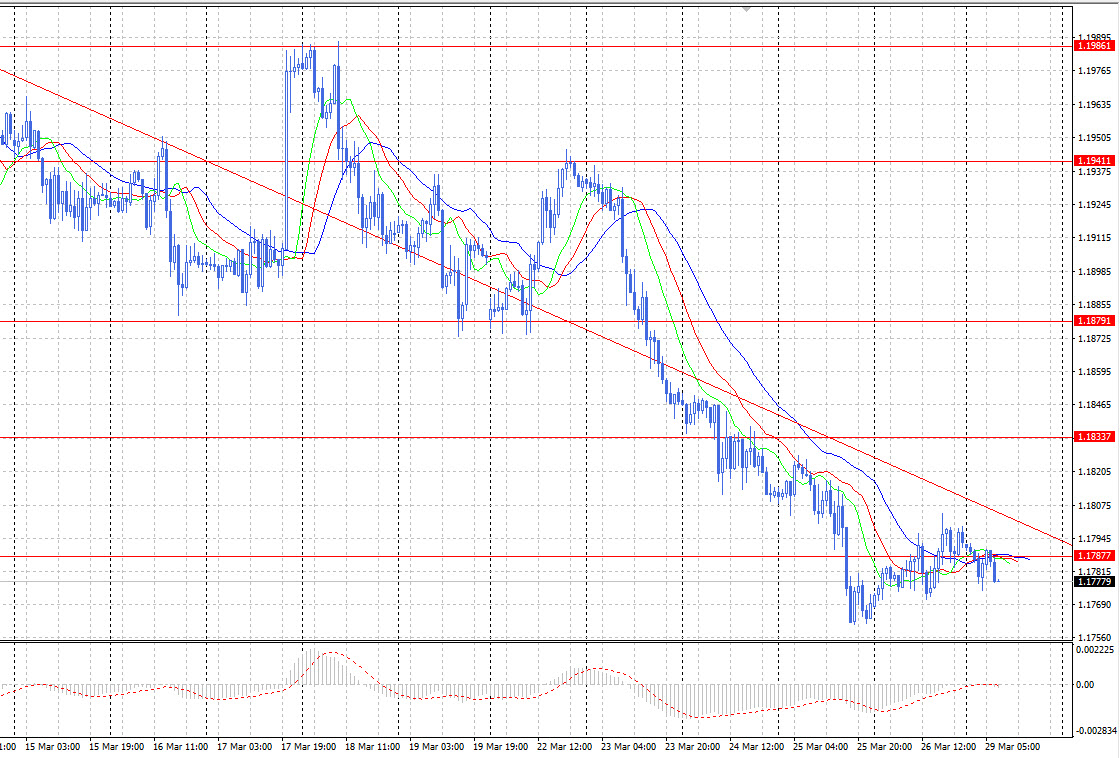This screenshot has width=1120, height=758.
Task: Click the 15 Mar 19:00 time label
Action: (116, 747)
